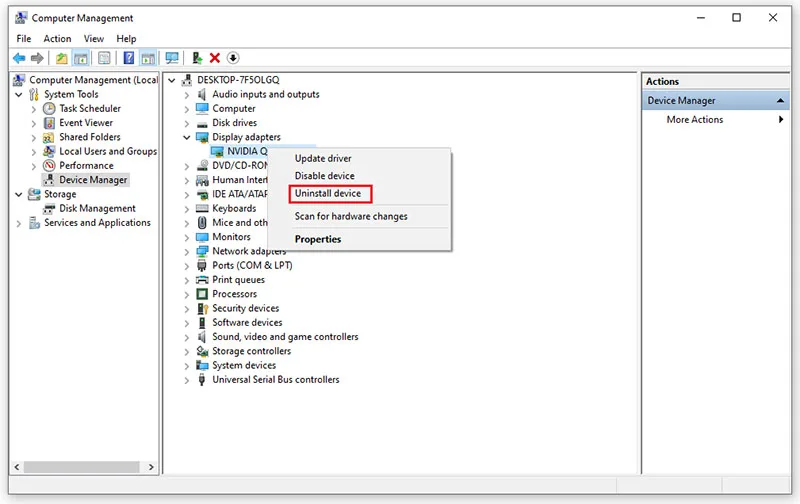
Task: Select Device Manager in the console tree
Action: click(x=93, y=180)
